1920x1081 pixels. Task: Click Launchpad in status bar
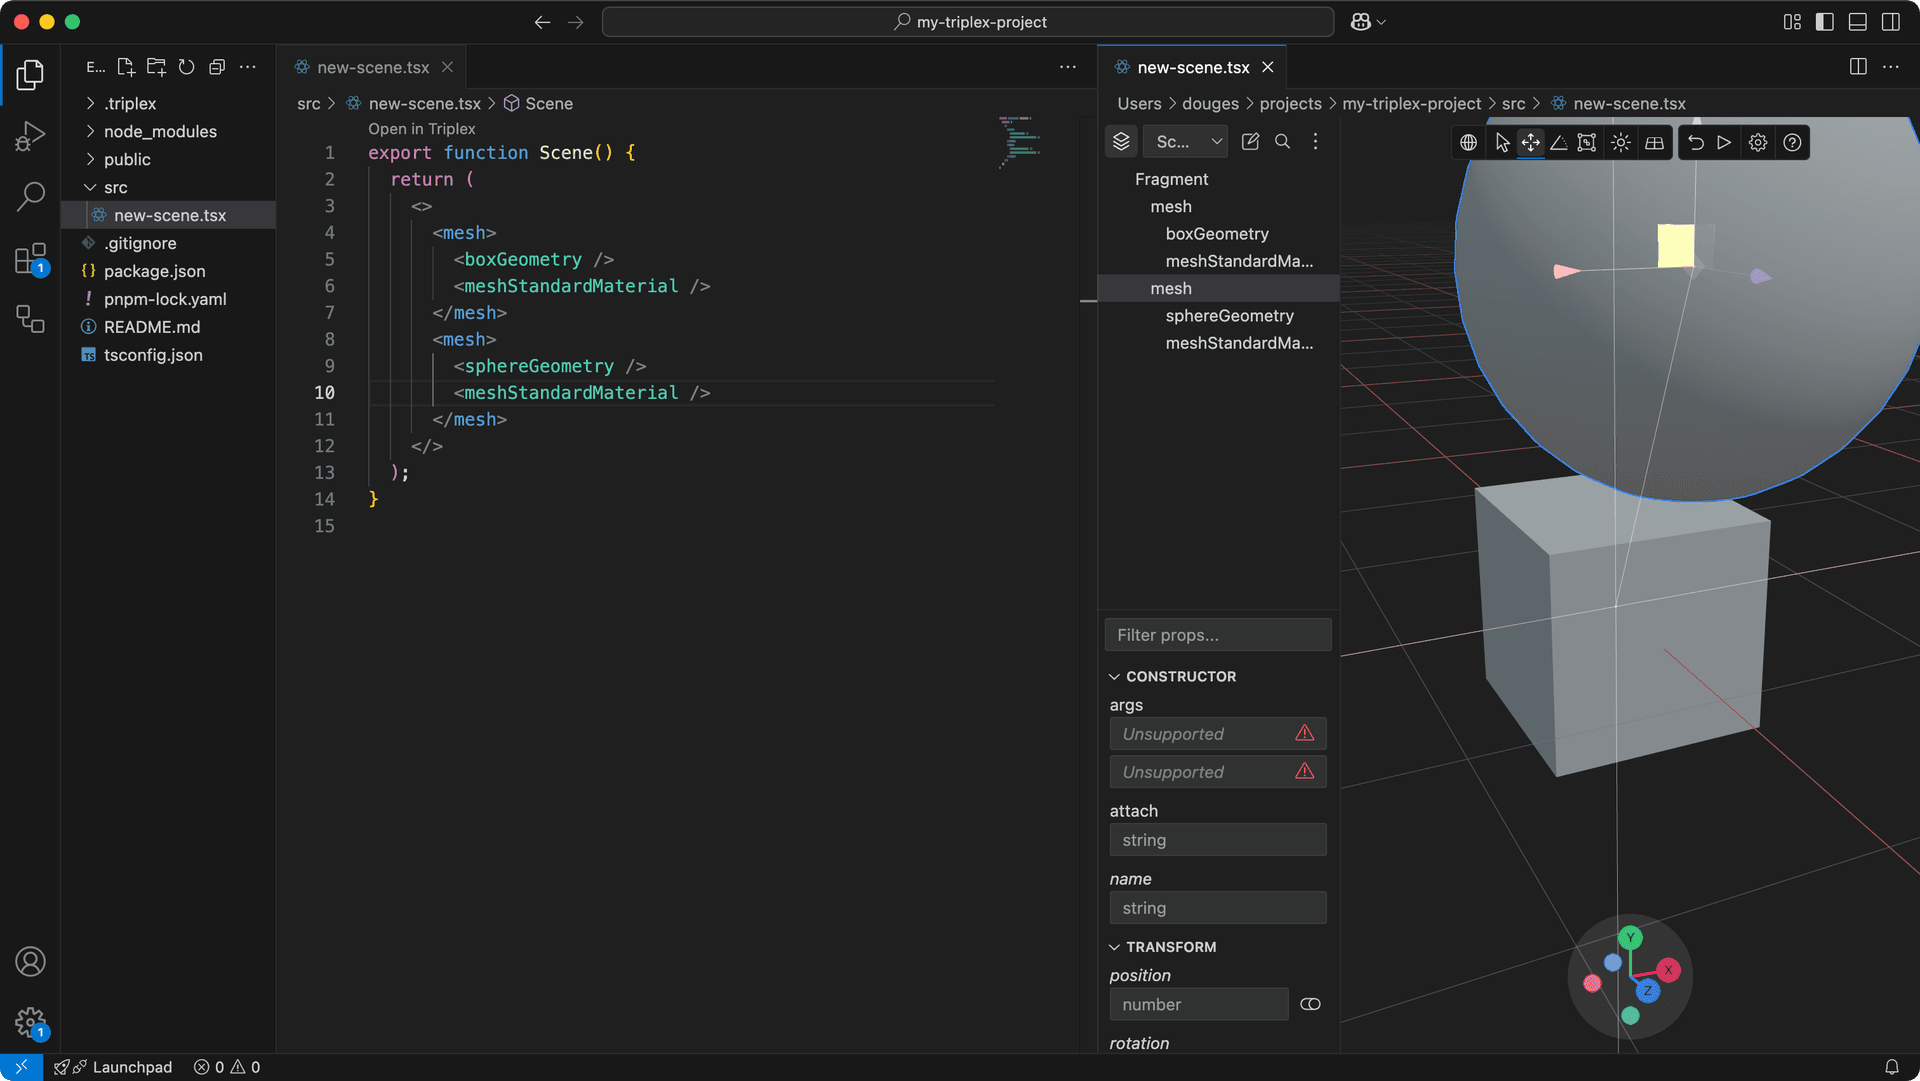(x=131, y=1067)
